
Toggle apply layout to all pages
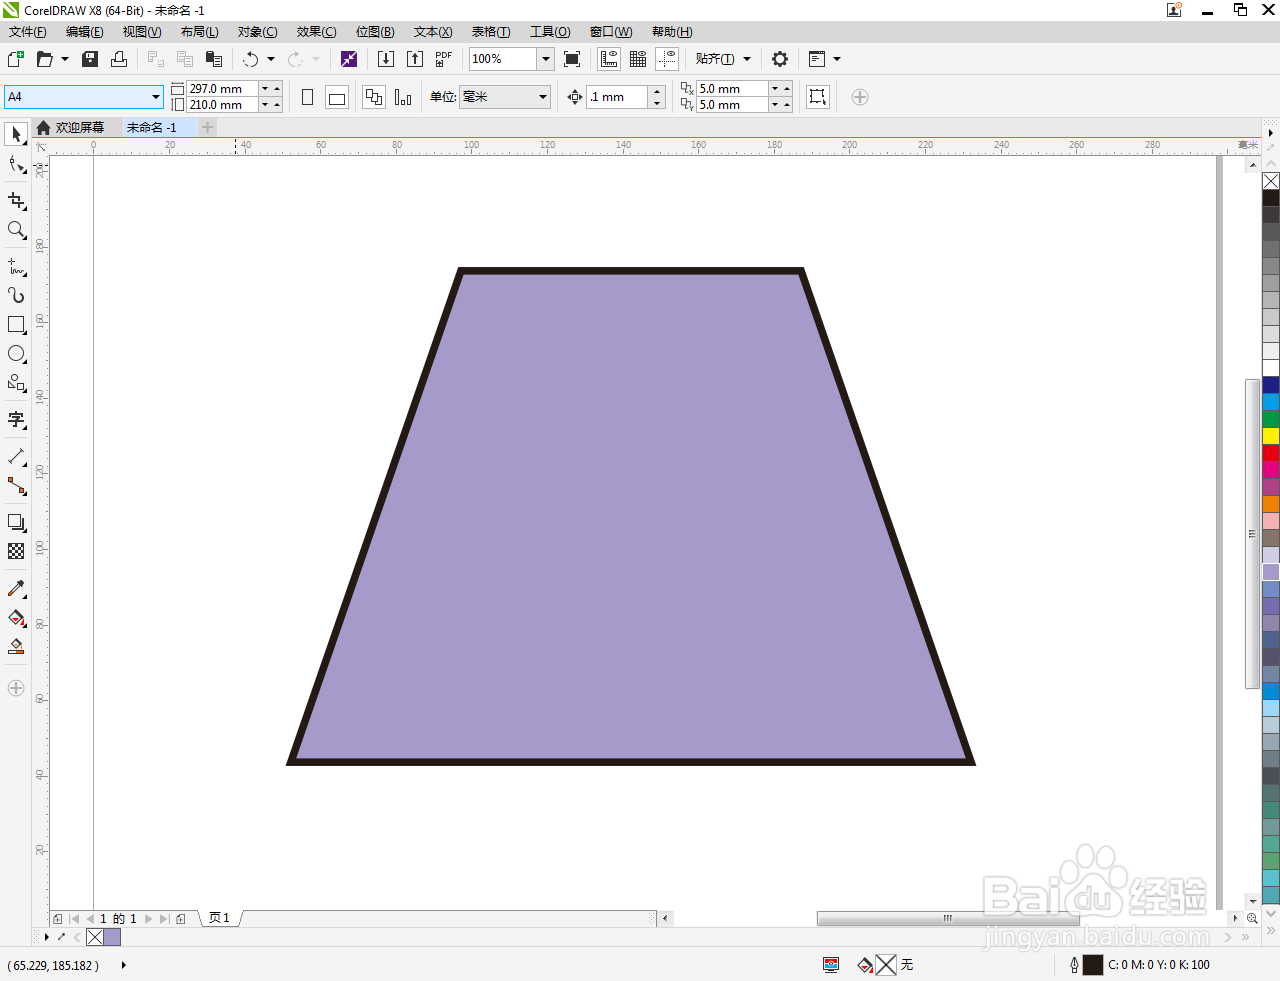pos(374,97)
